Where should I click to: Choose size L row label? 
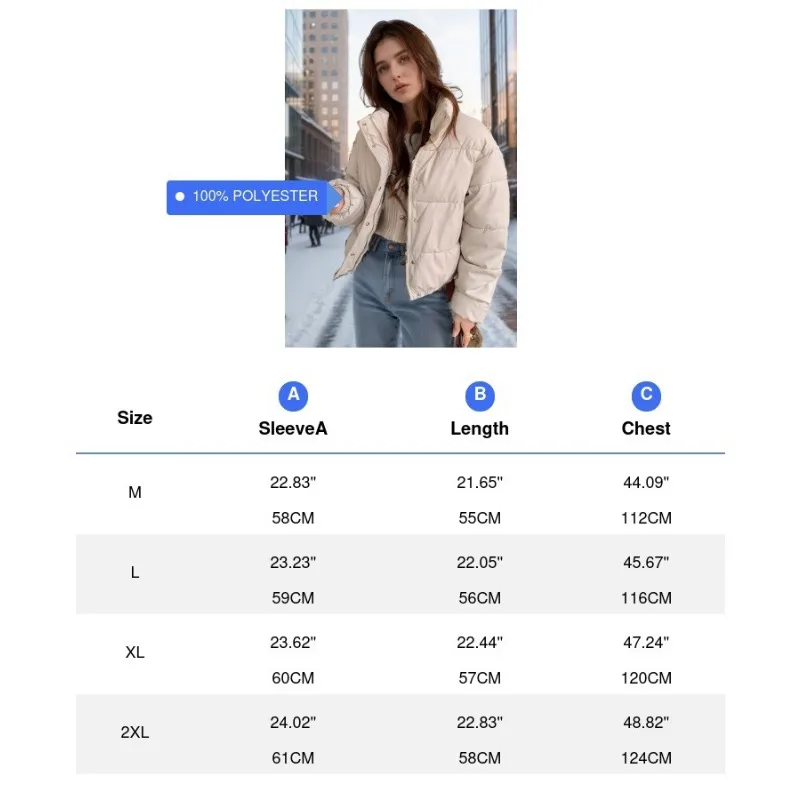tap(135, 573)
